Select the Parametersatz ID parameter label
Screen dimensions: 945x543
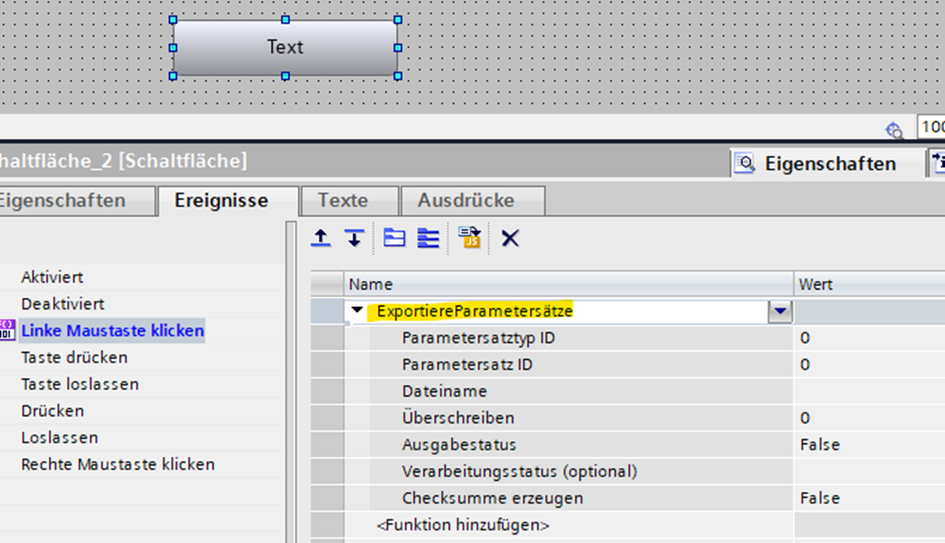tap(467, 365)
